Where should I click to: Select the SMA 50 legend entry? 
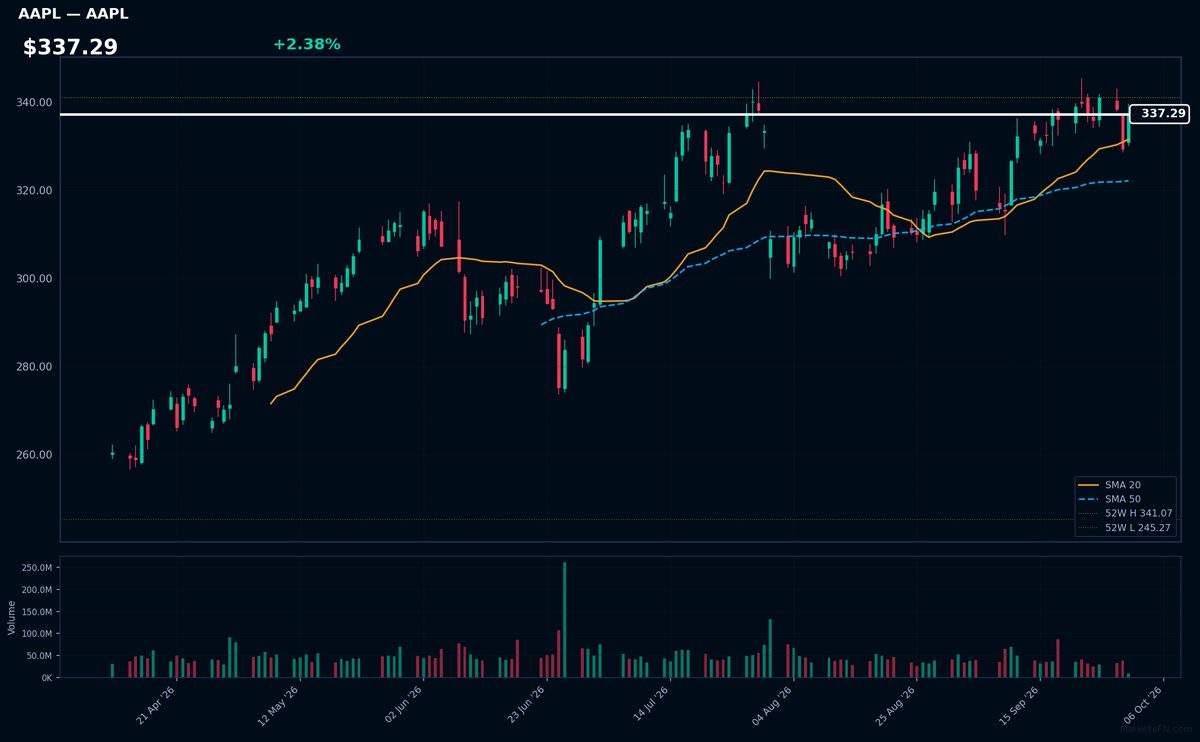tap(1124, 499)
